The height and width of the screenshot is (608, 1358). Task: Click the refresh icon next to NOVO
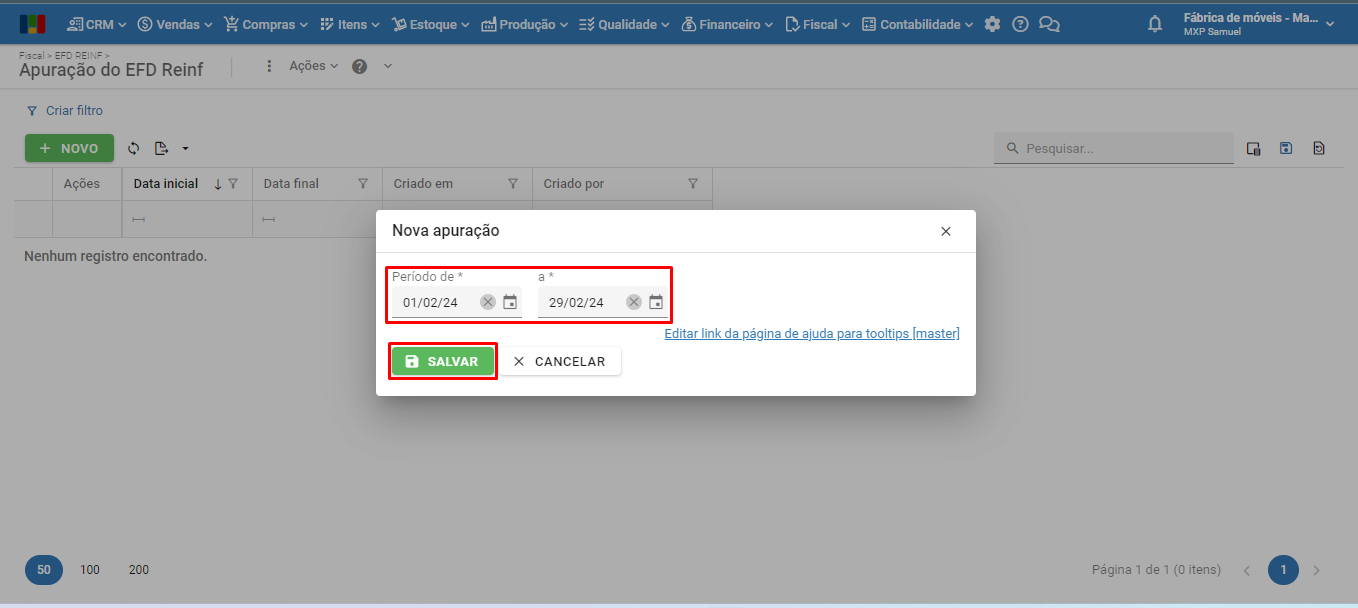[134, 148]
